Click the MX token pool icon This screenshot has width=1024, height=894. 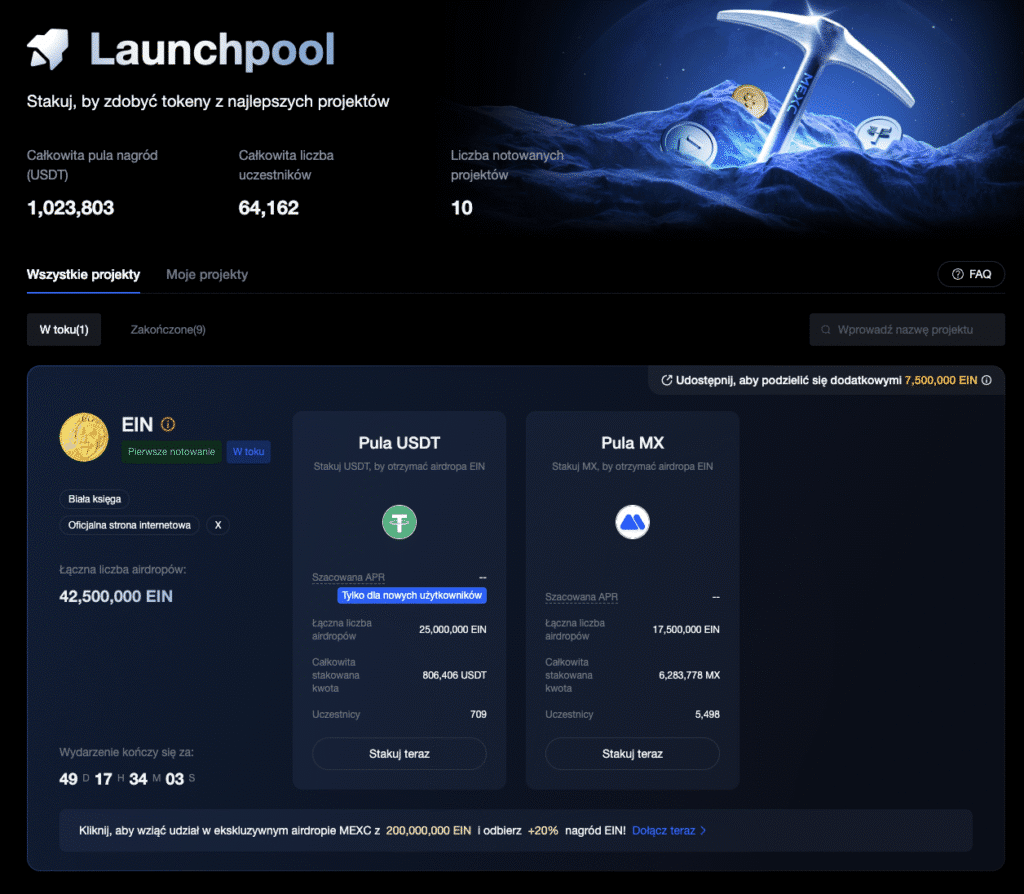tap(632, 522)
